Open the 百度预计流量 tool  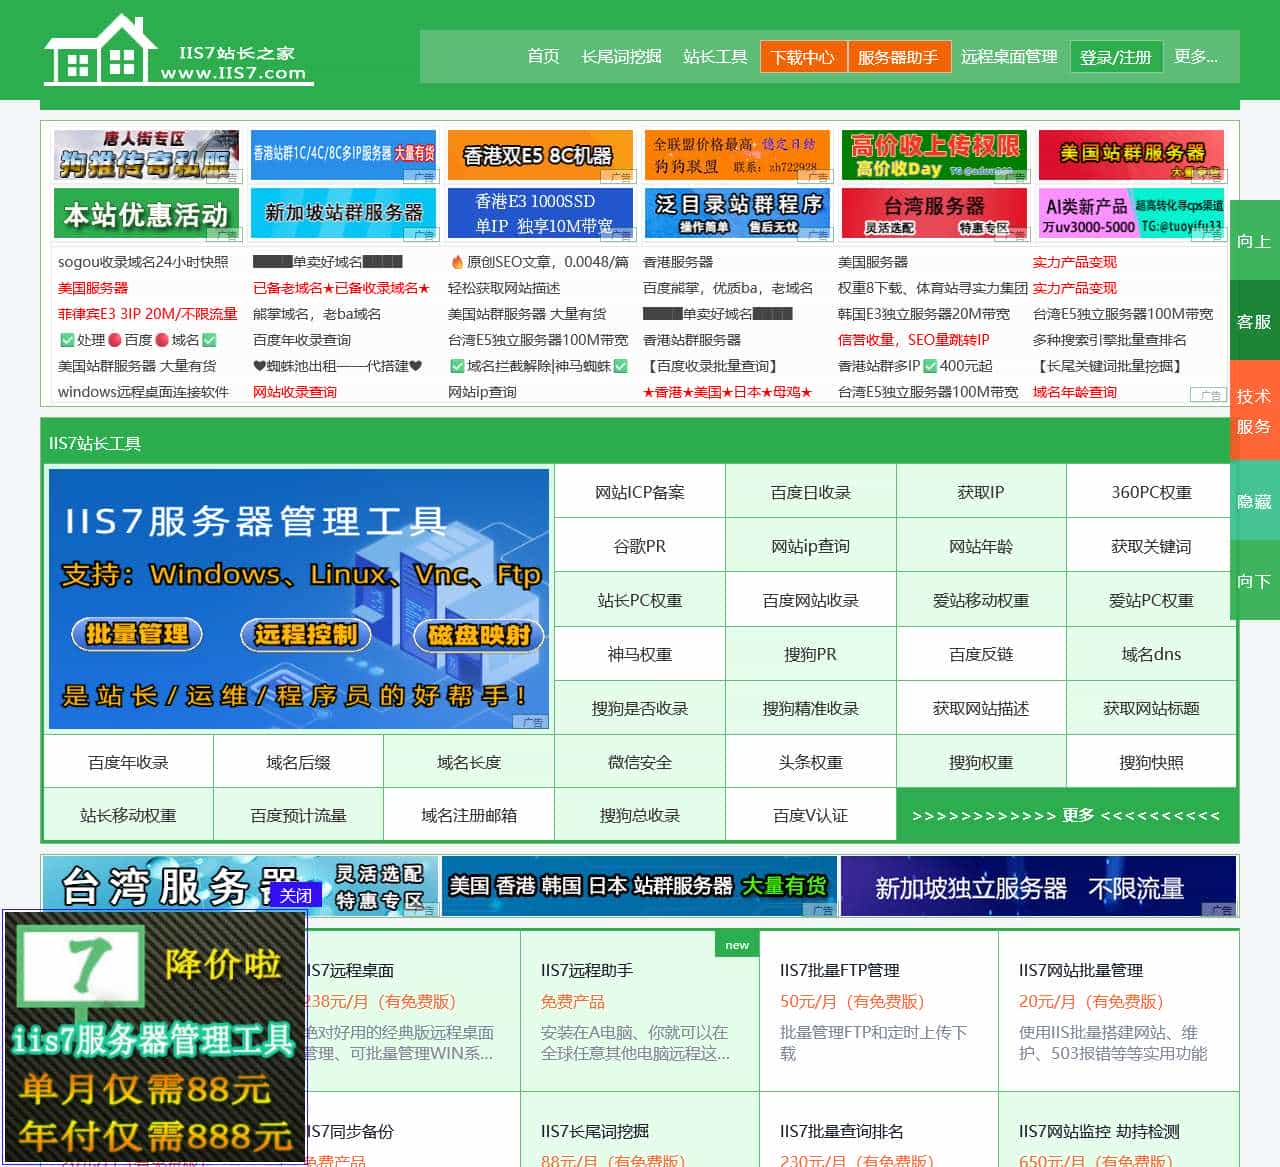[x=298, y=815]
